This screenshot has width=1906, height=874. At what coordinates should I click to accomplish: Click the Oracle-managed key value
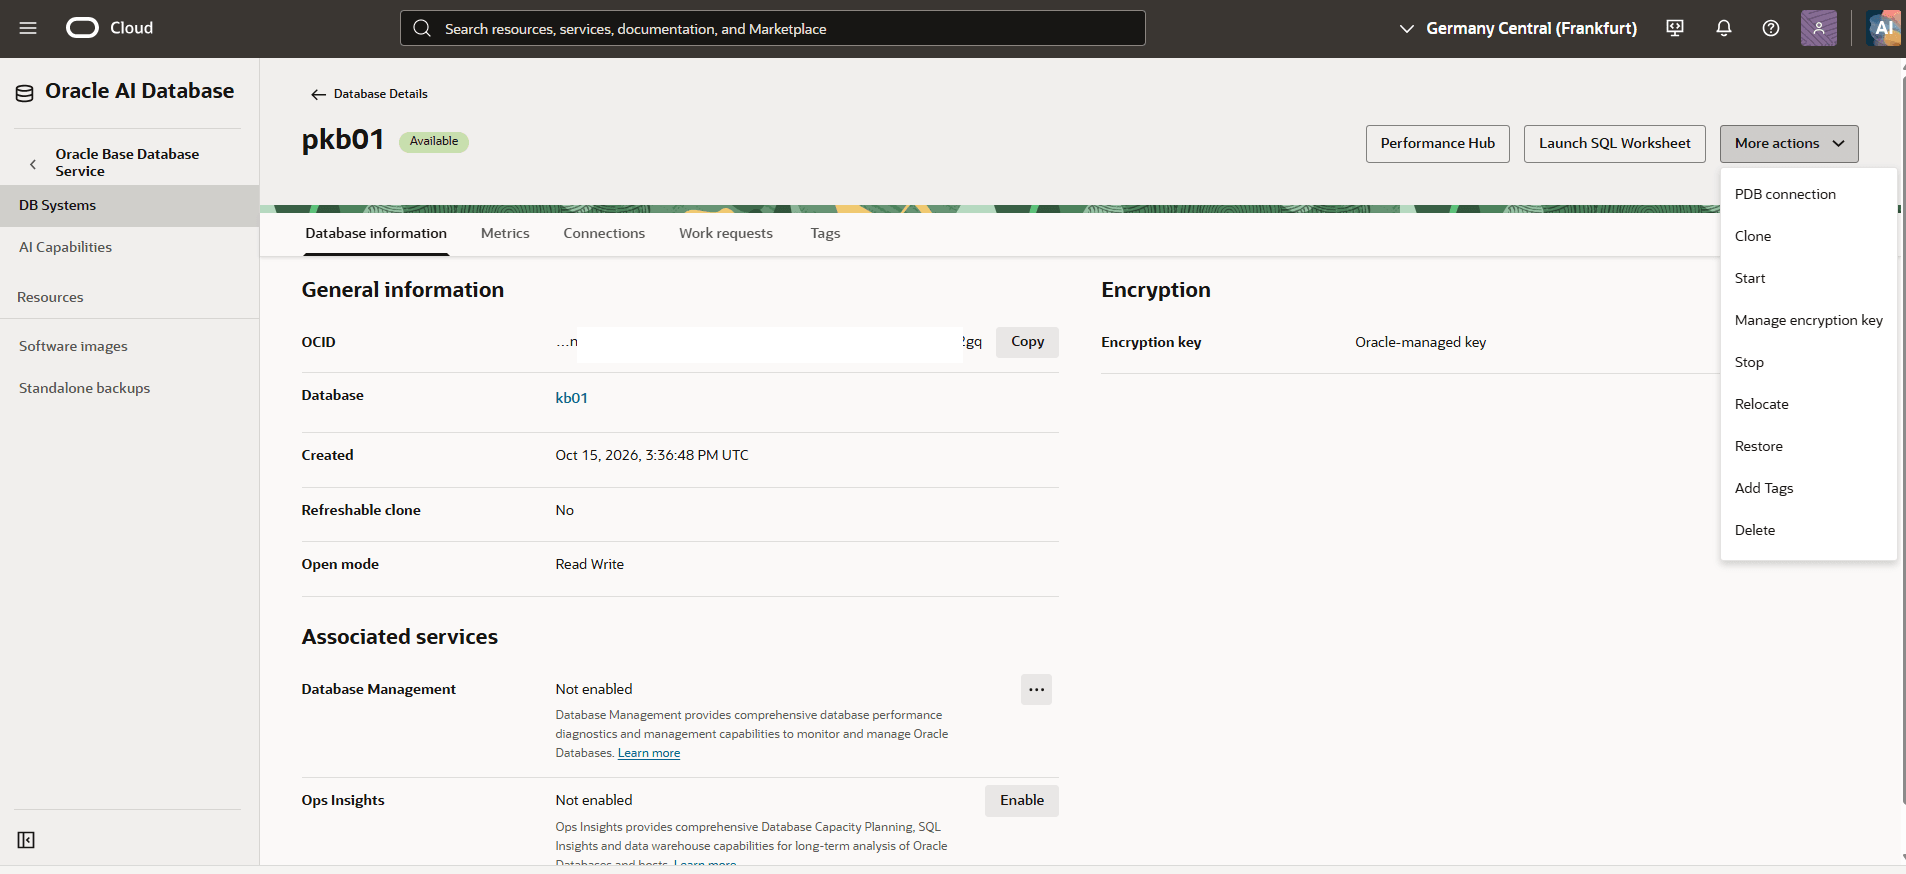[1420, 342]
